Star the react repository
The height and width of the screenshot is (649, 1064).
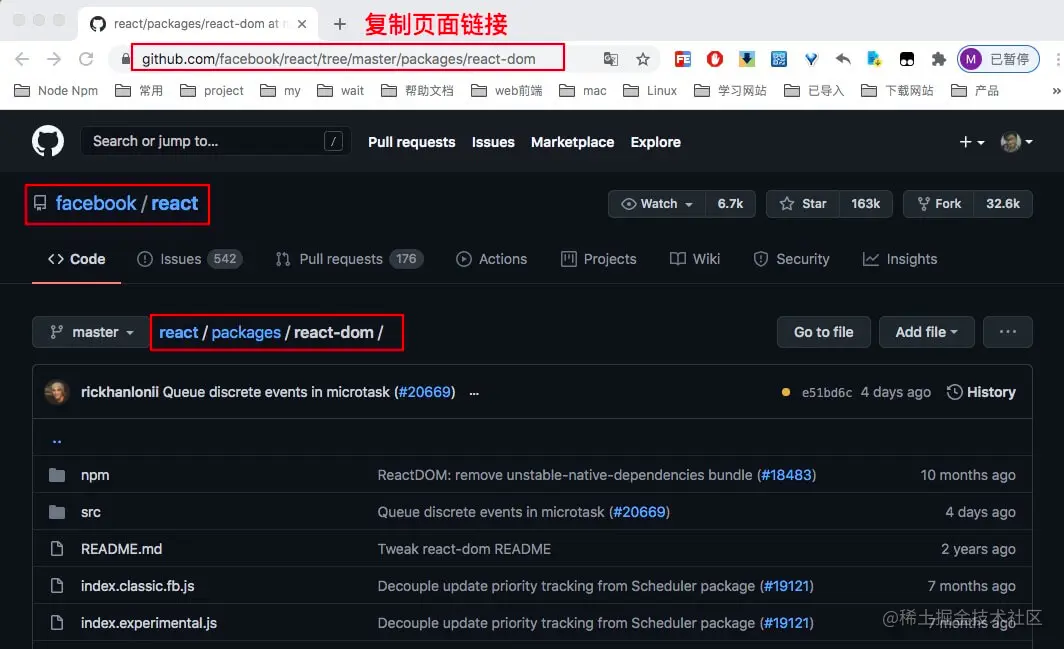(803, 204)
